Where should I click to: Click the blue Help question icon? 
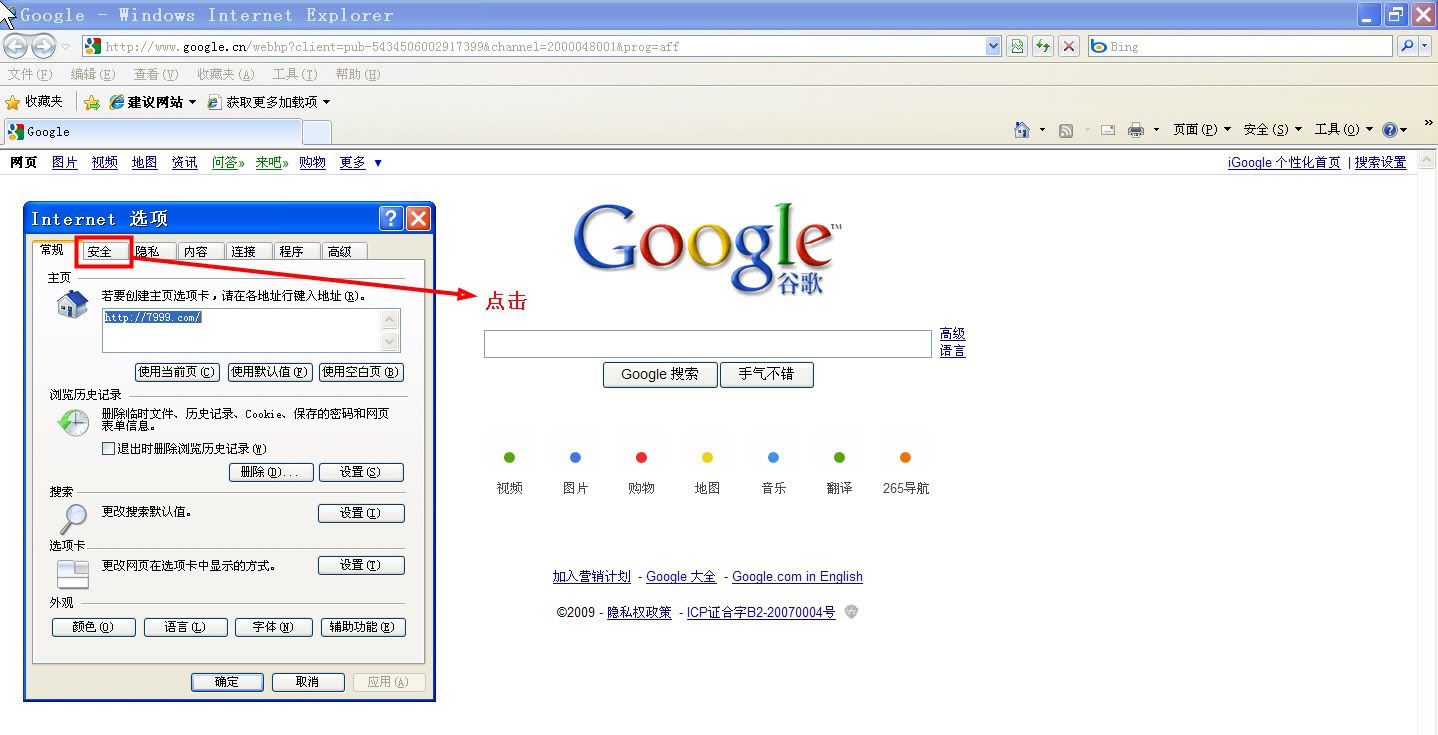pos(1390,130)
